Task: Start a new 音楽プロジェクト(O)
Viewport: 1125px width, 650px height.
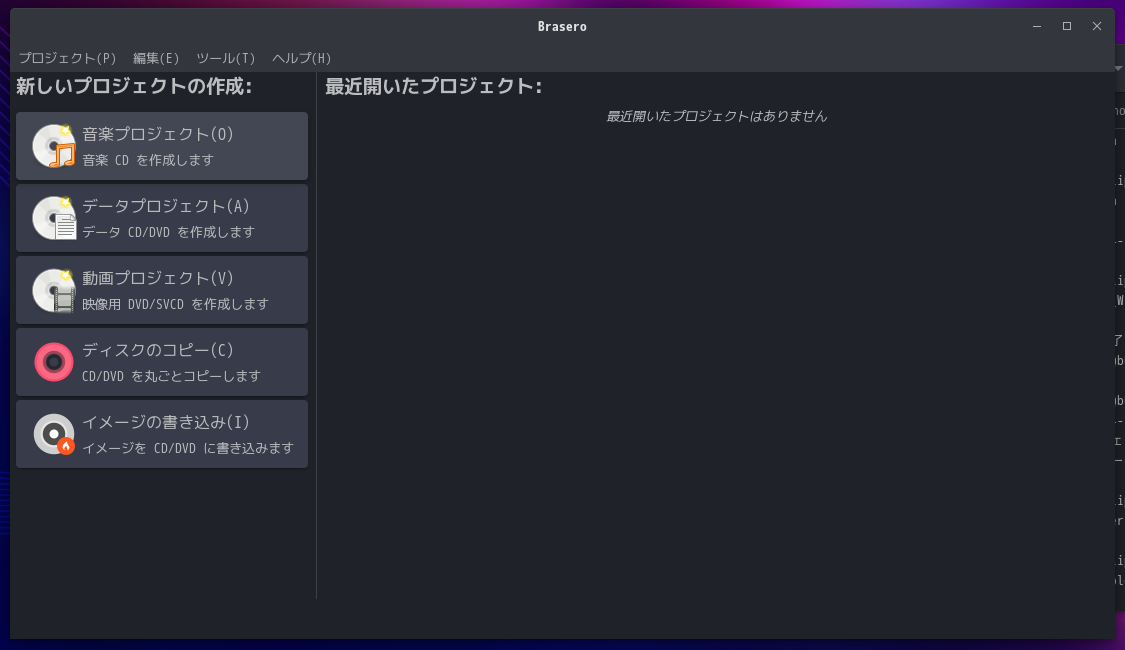Action: (x=162, y=146)
